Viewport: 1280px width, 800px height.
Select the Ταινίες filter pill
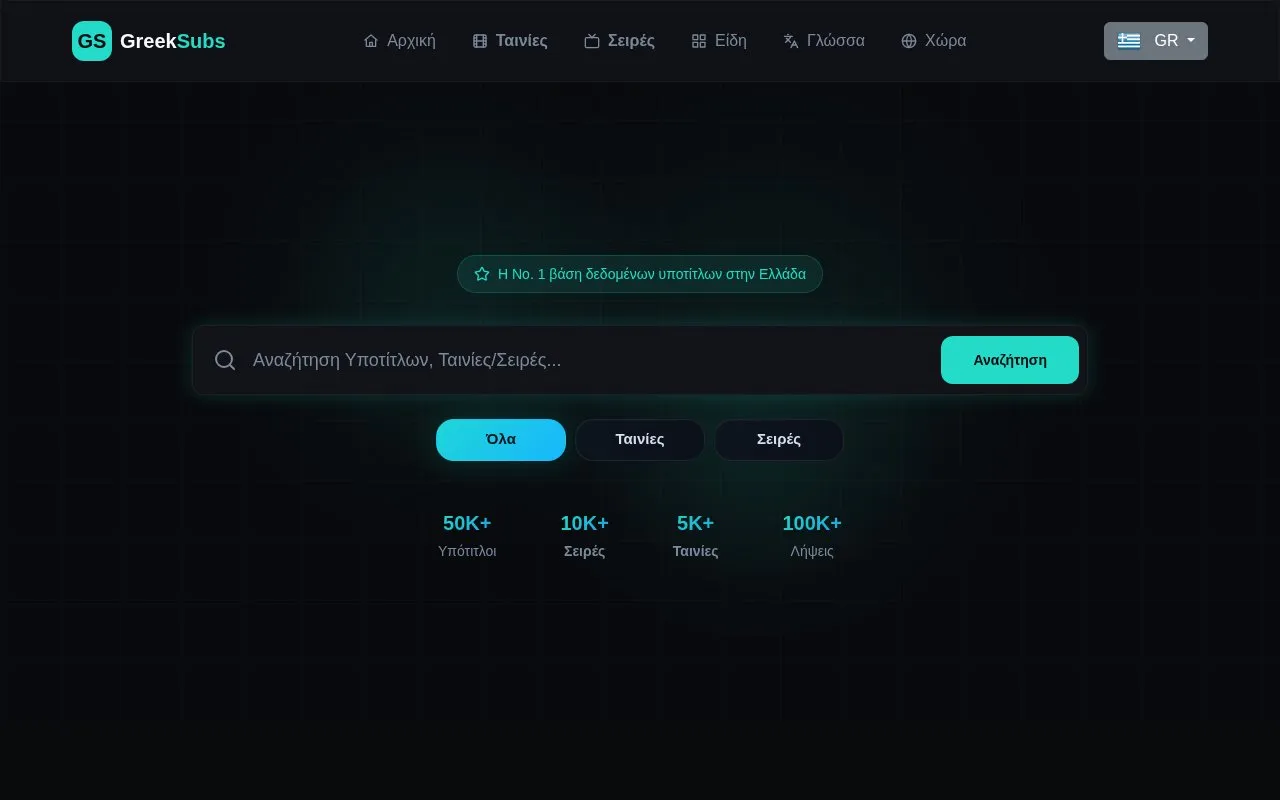(x=640, y=440)
